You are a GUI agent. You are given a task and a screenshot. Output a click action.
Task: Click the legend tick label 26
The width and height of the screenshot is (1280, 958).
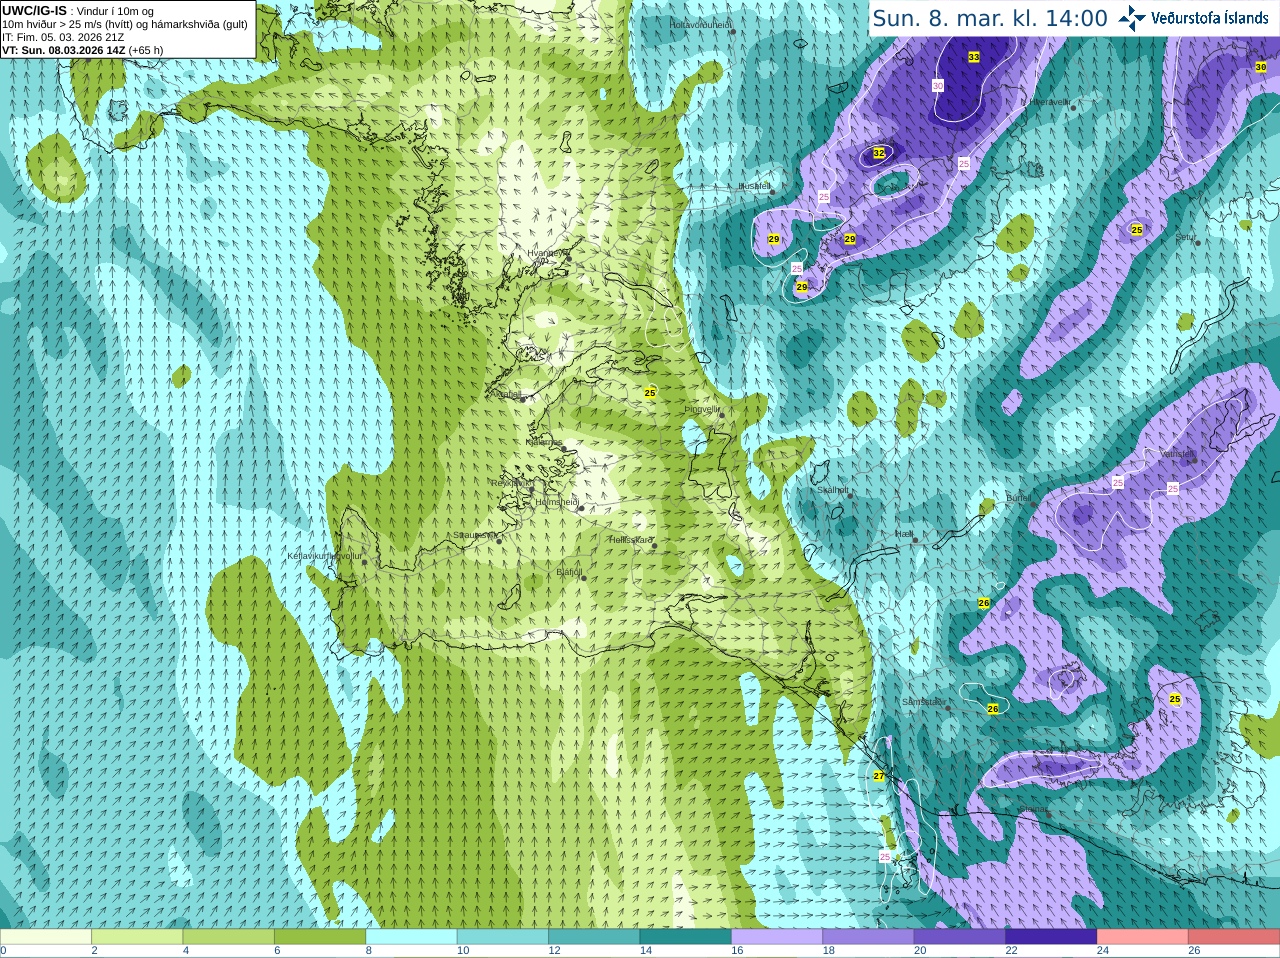(x=1194, y=951)
